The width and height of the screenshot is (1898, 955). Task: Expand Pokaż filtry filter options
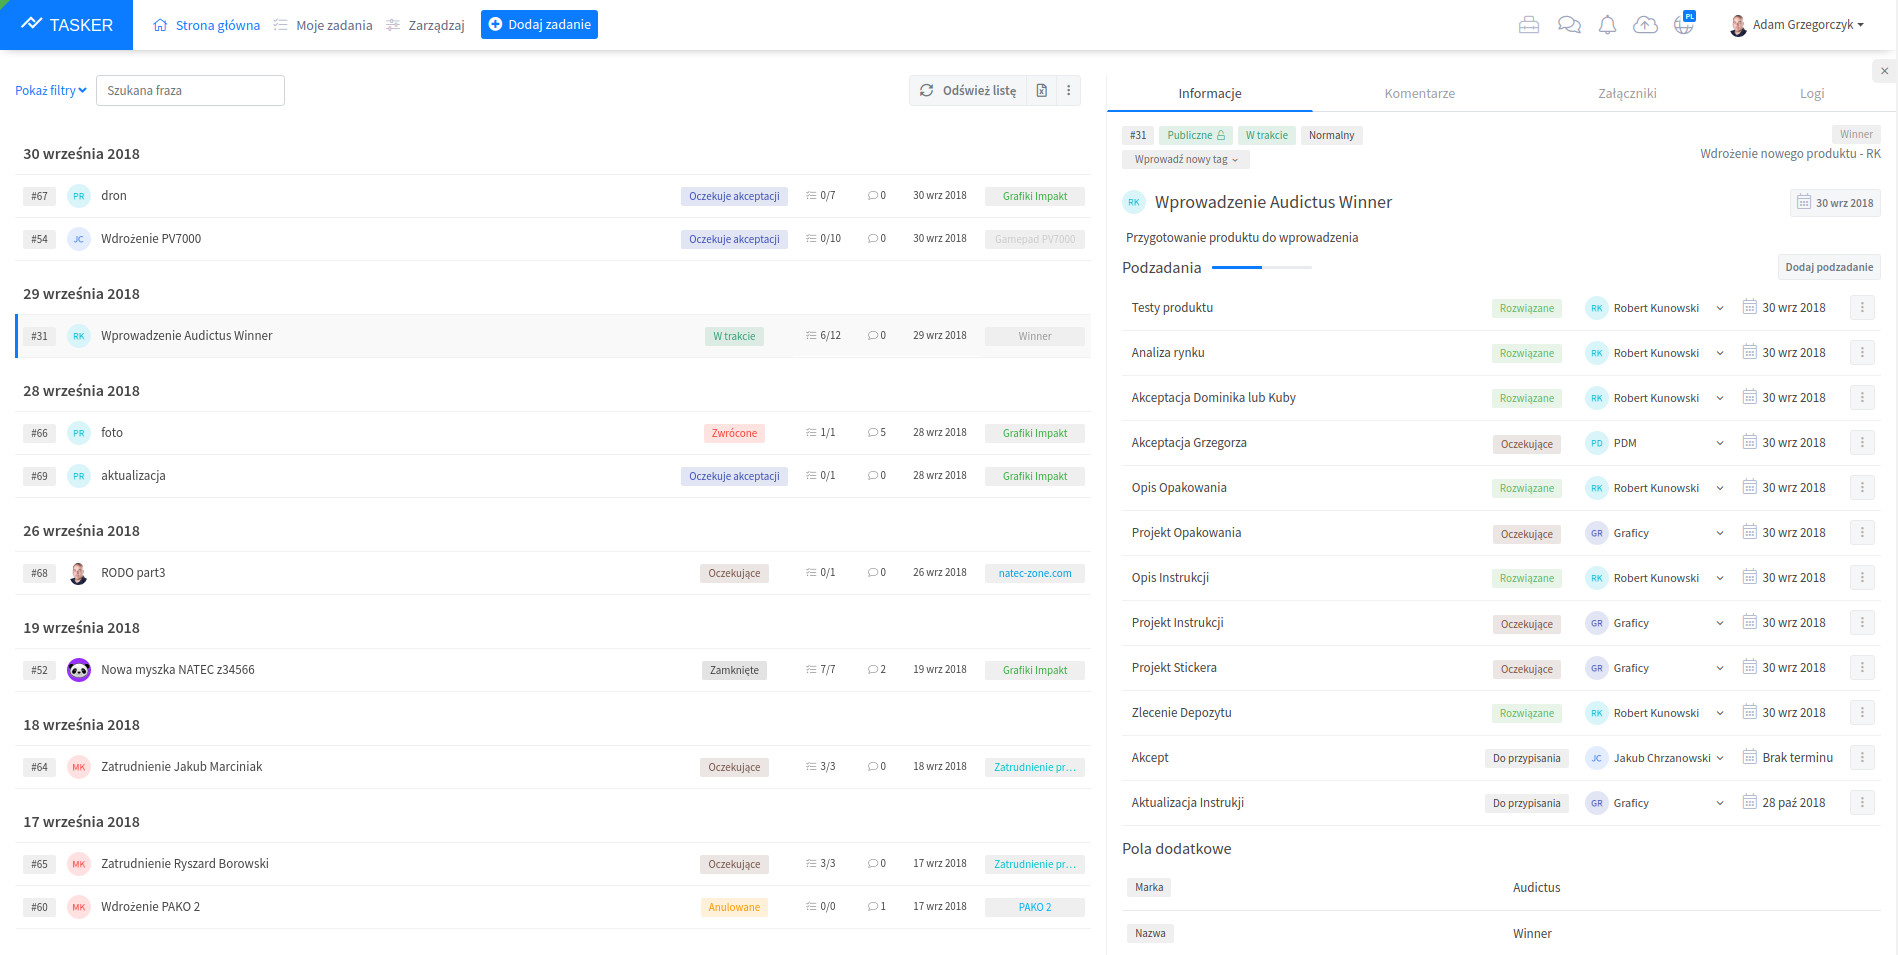51,91
